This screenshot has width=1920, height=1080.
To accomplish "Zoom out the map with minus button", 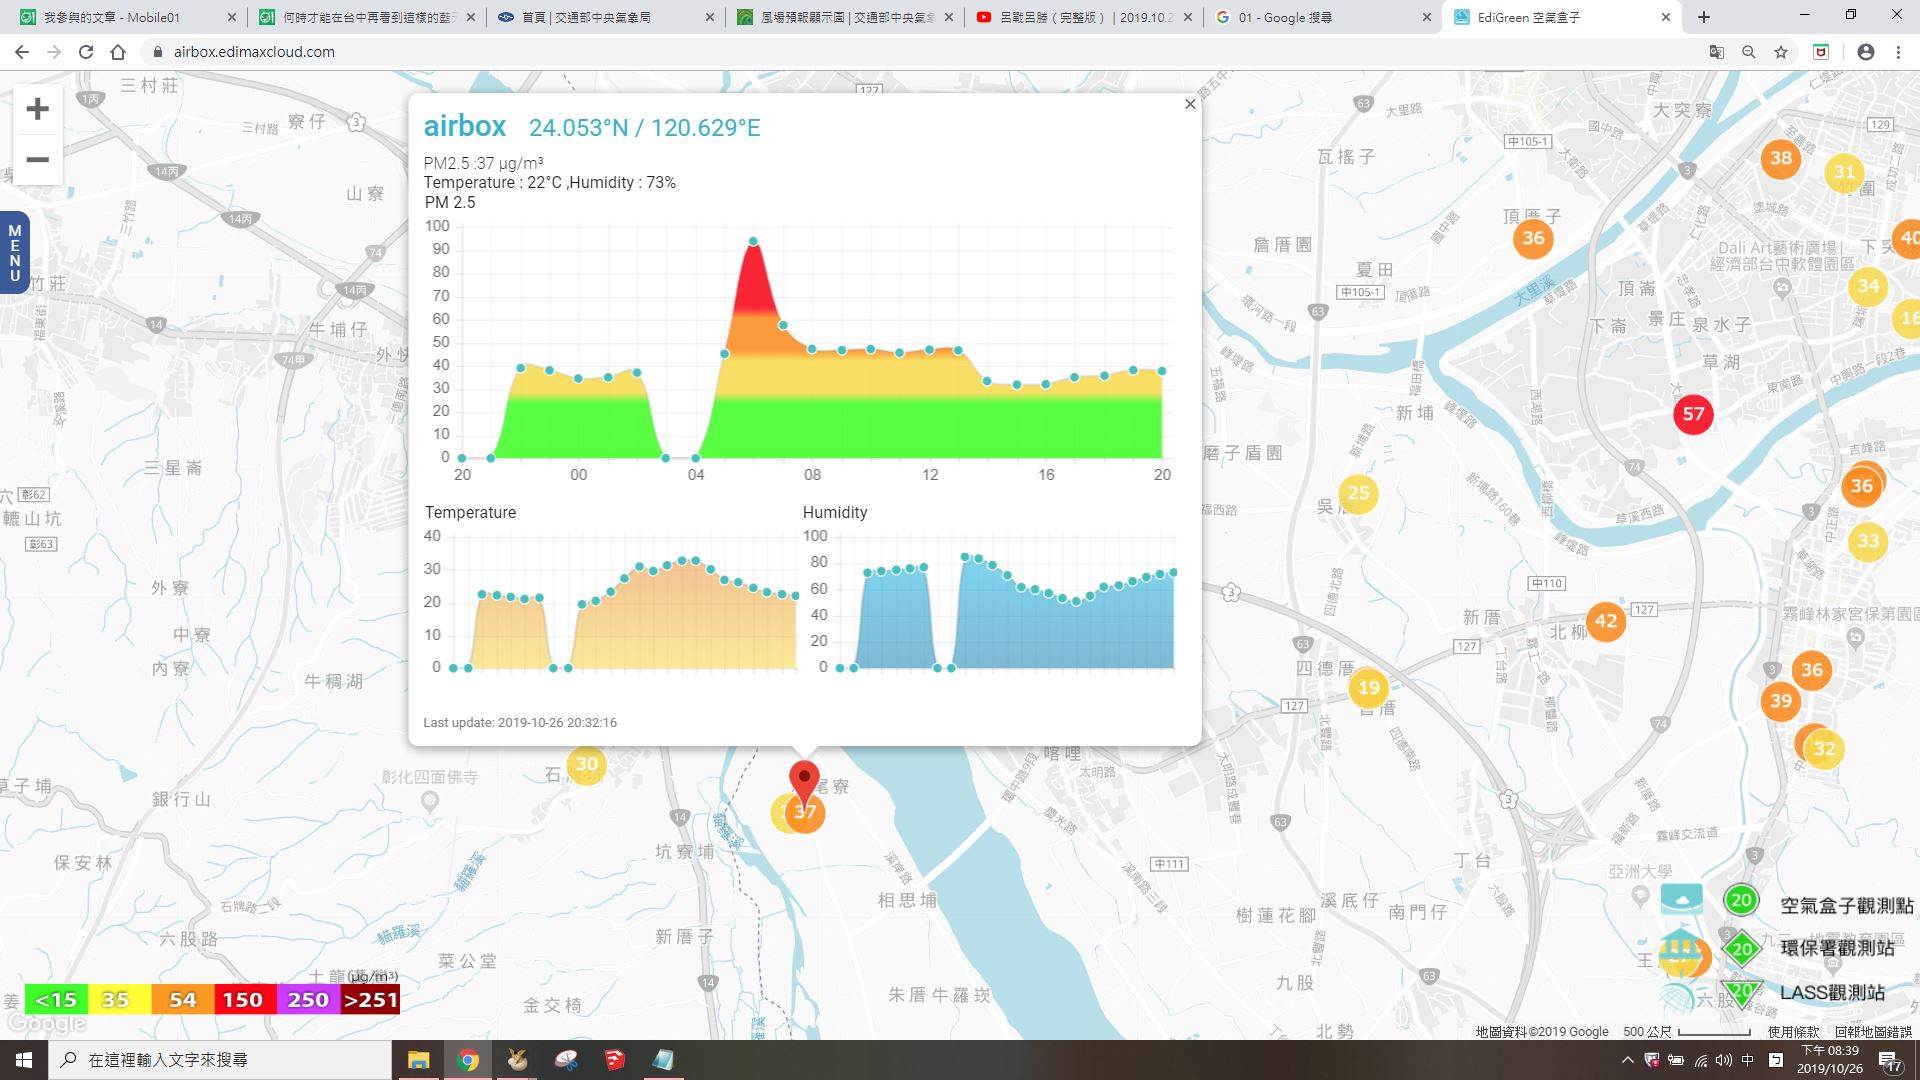I will [37, 160].
